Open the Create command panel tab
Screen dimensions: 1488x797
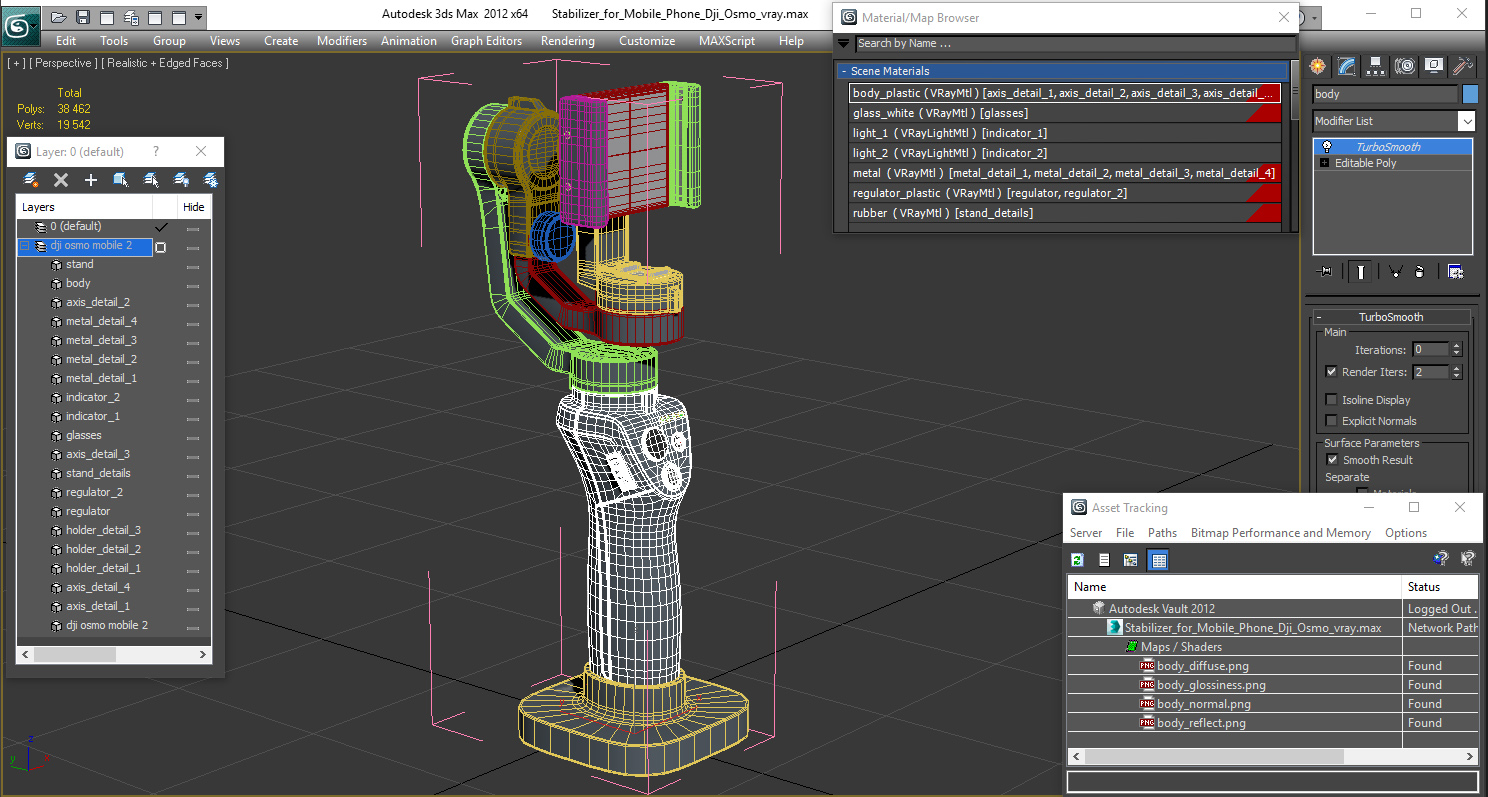[1318, 66]
